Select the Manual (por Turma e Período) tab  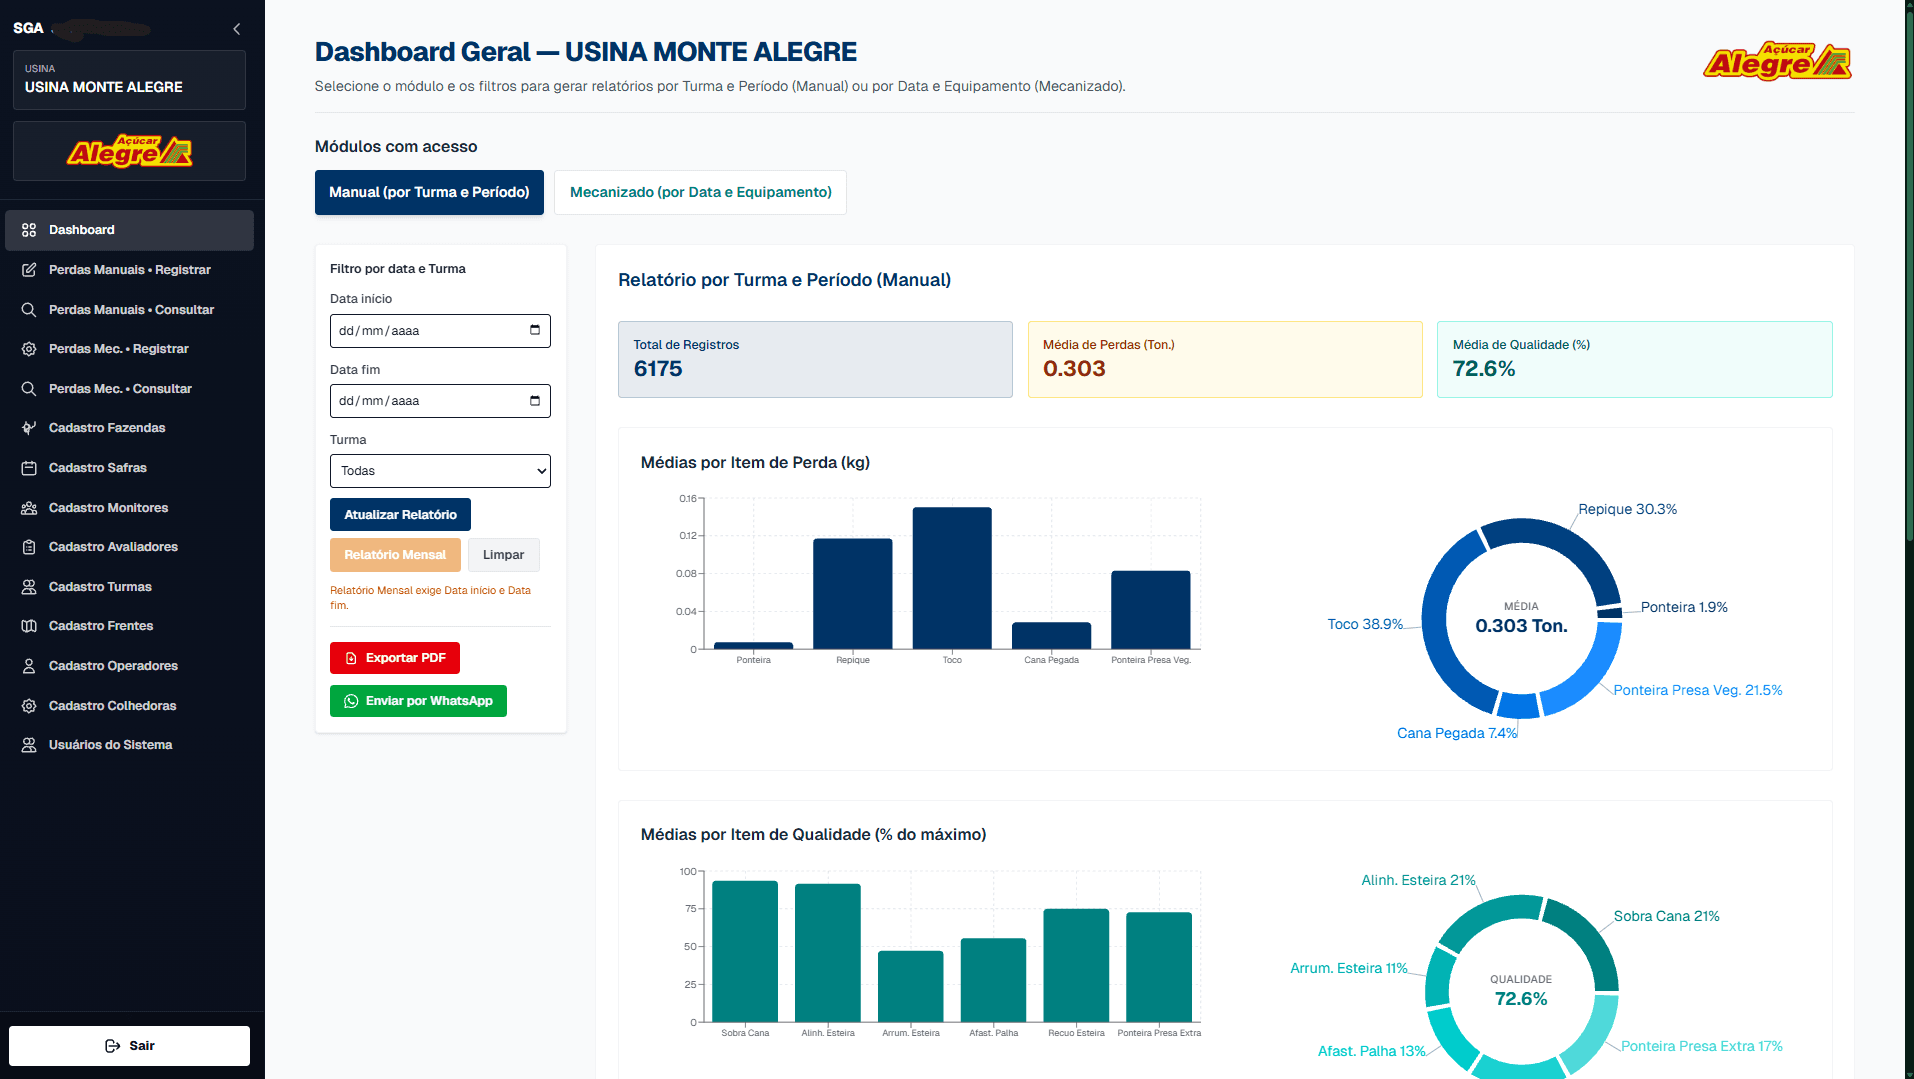pyautogui.click(x=429, y=192)
